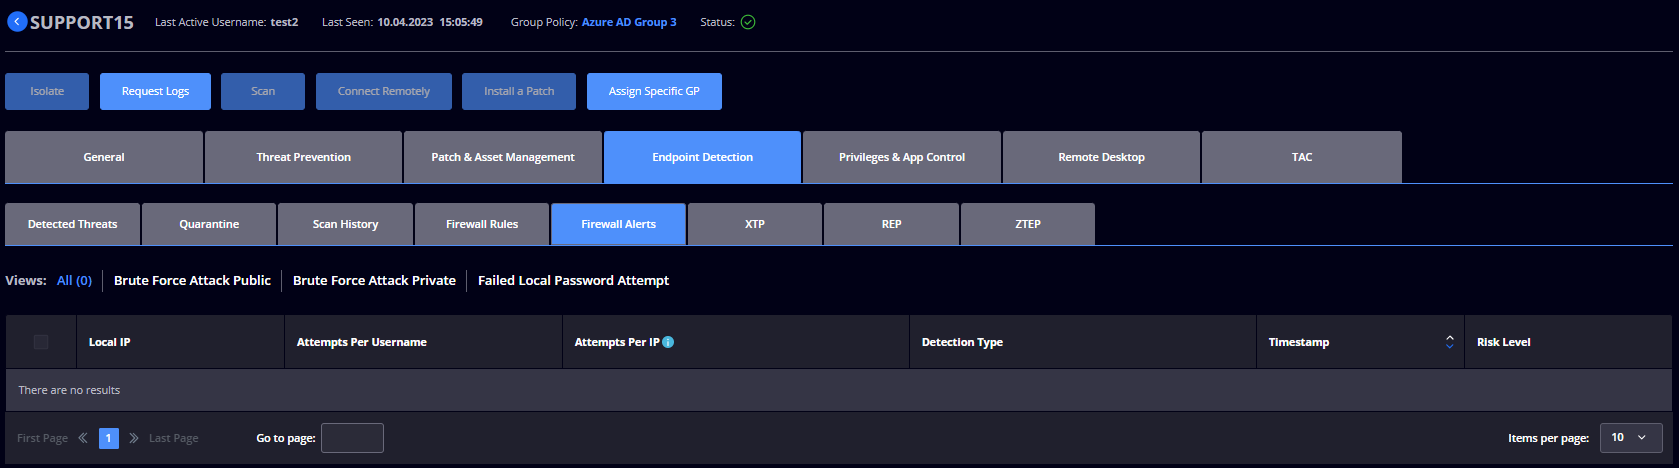Screen dimensions: 1679x468
Task: Click the Connect Remotely button
Action: (384, 91)
